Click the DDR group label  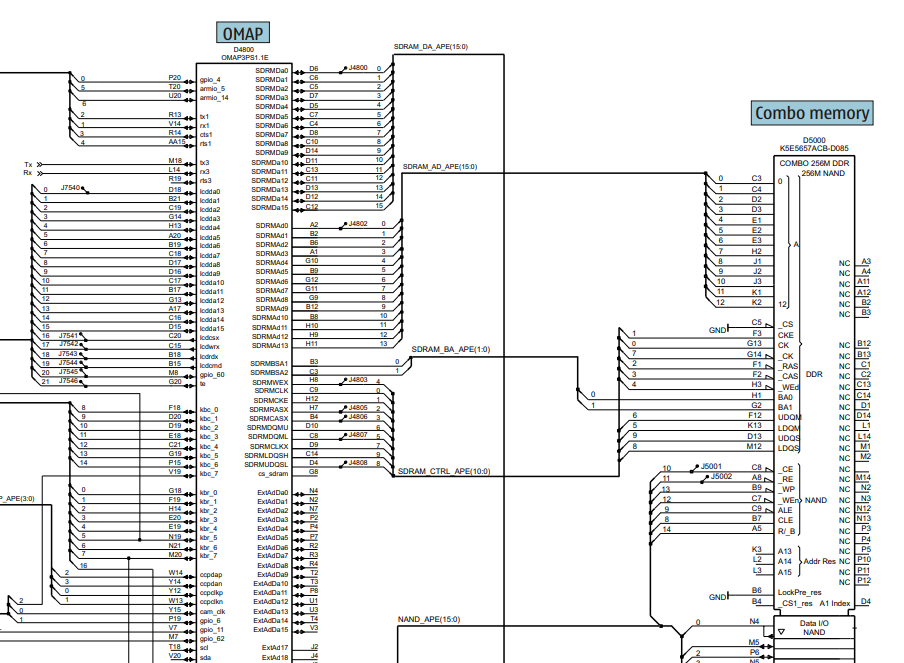tap(814, 374)
